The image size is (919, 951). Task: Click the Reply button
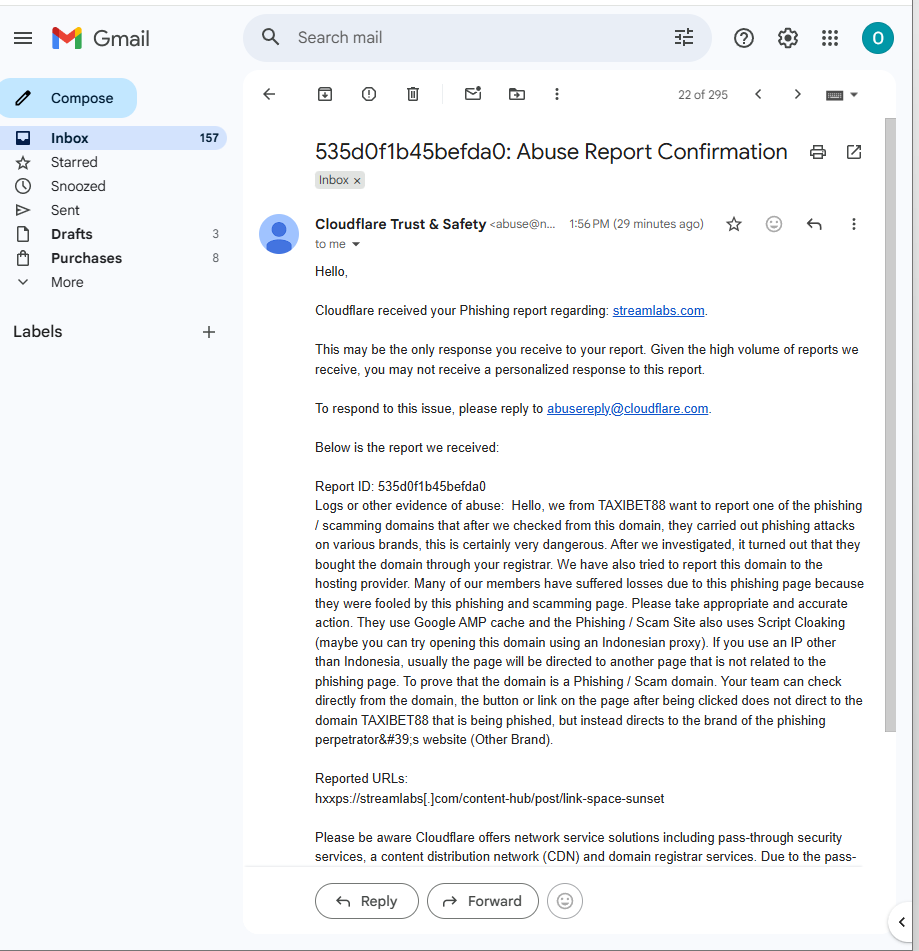tap(366, 901)
